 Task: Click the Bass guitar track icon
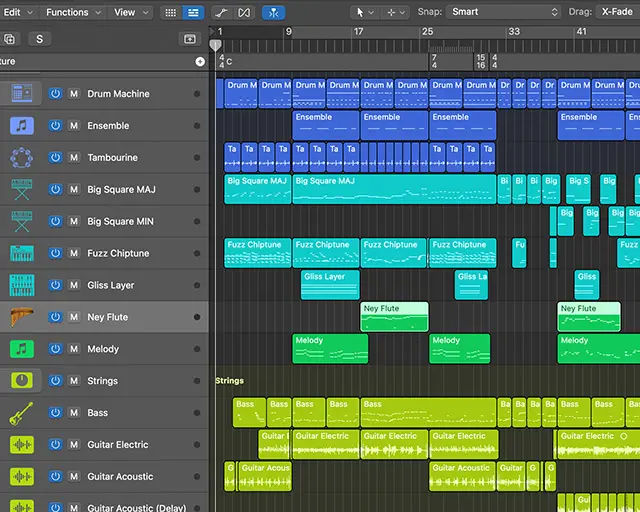click(21, 413)
